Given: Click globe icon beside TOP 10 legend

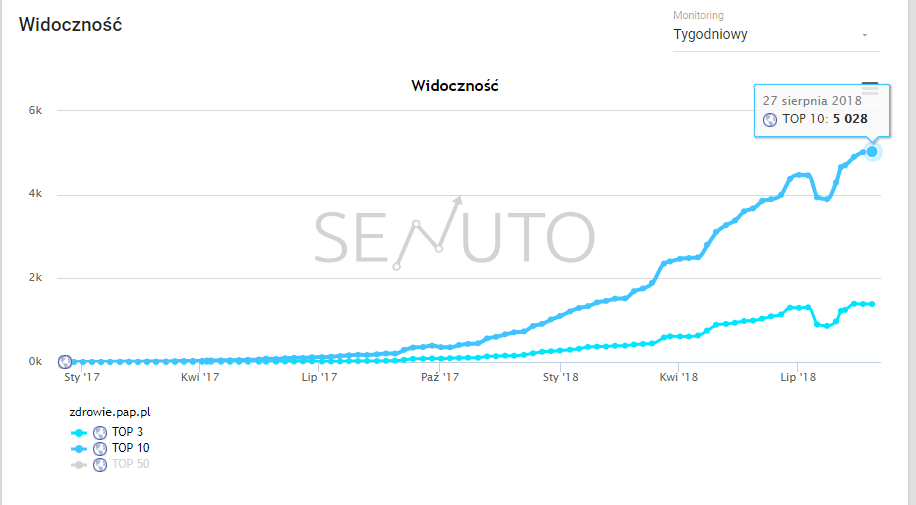Looking at the screenshot, I should (x=100, y=448).
